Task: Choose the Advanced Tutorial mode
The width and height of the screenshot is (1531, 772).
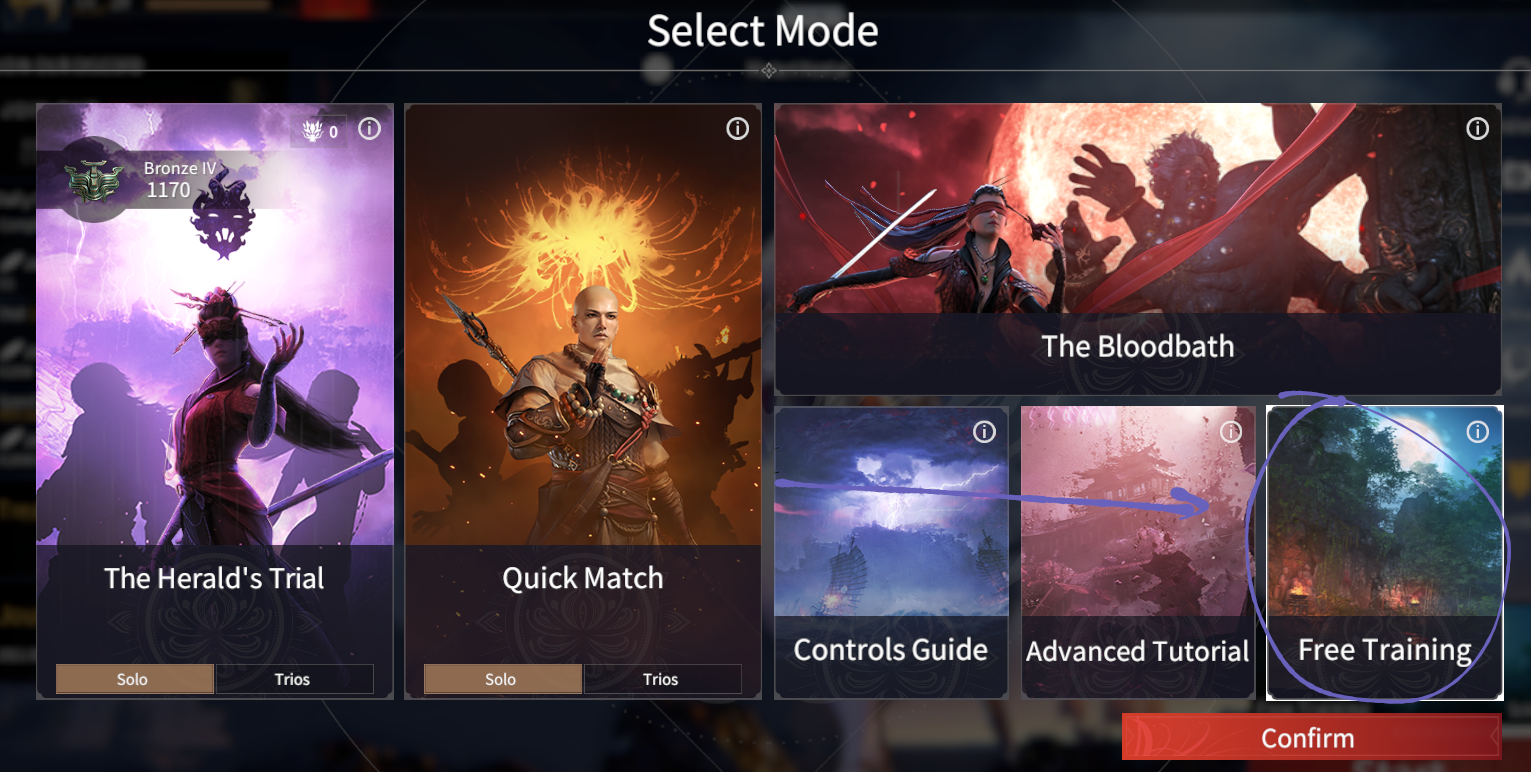Action: point(1138,552)
